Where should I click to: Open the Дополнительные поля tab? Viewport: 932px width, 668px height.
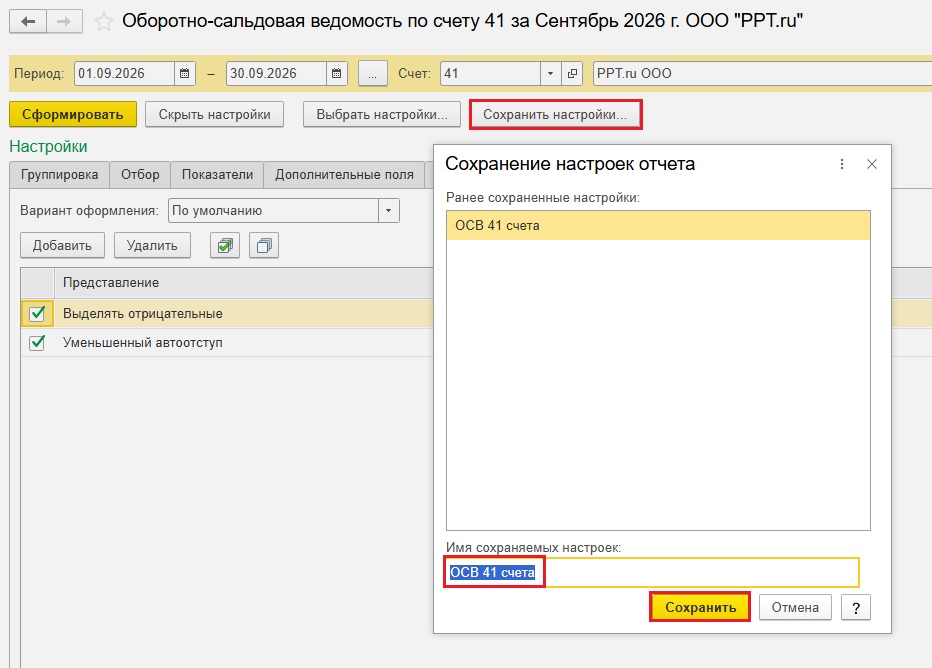pyautogui.click(x=344, y=175)
